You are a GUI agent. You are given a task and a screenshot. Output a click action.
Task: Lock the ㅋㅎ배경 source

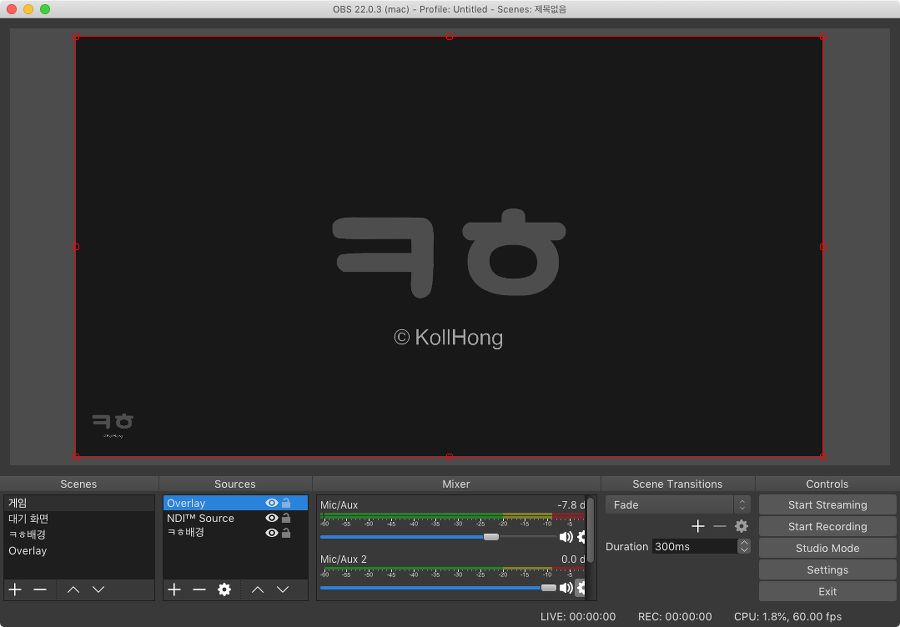tap(286, 533)
